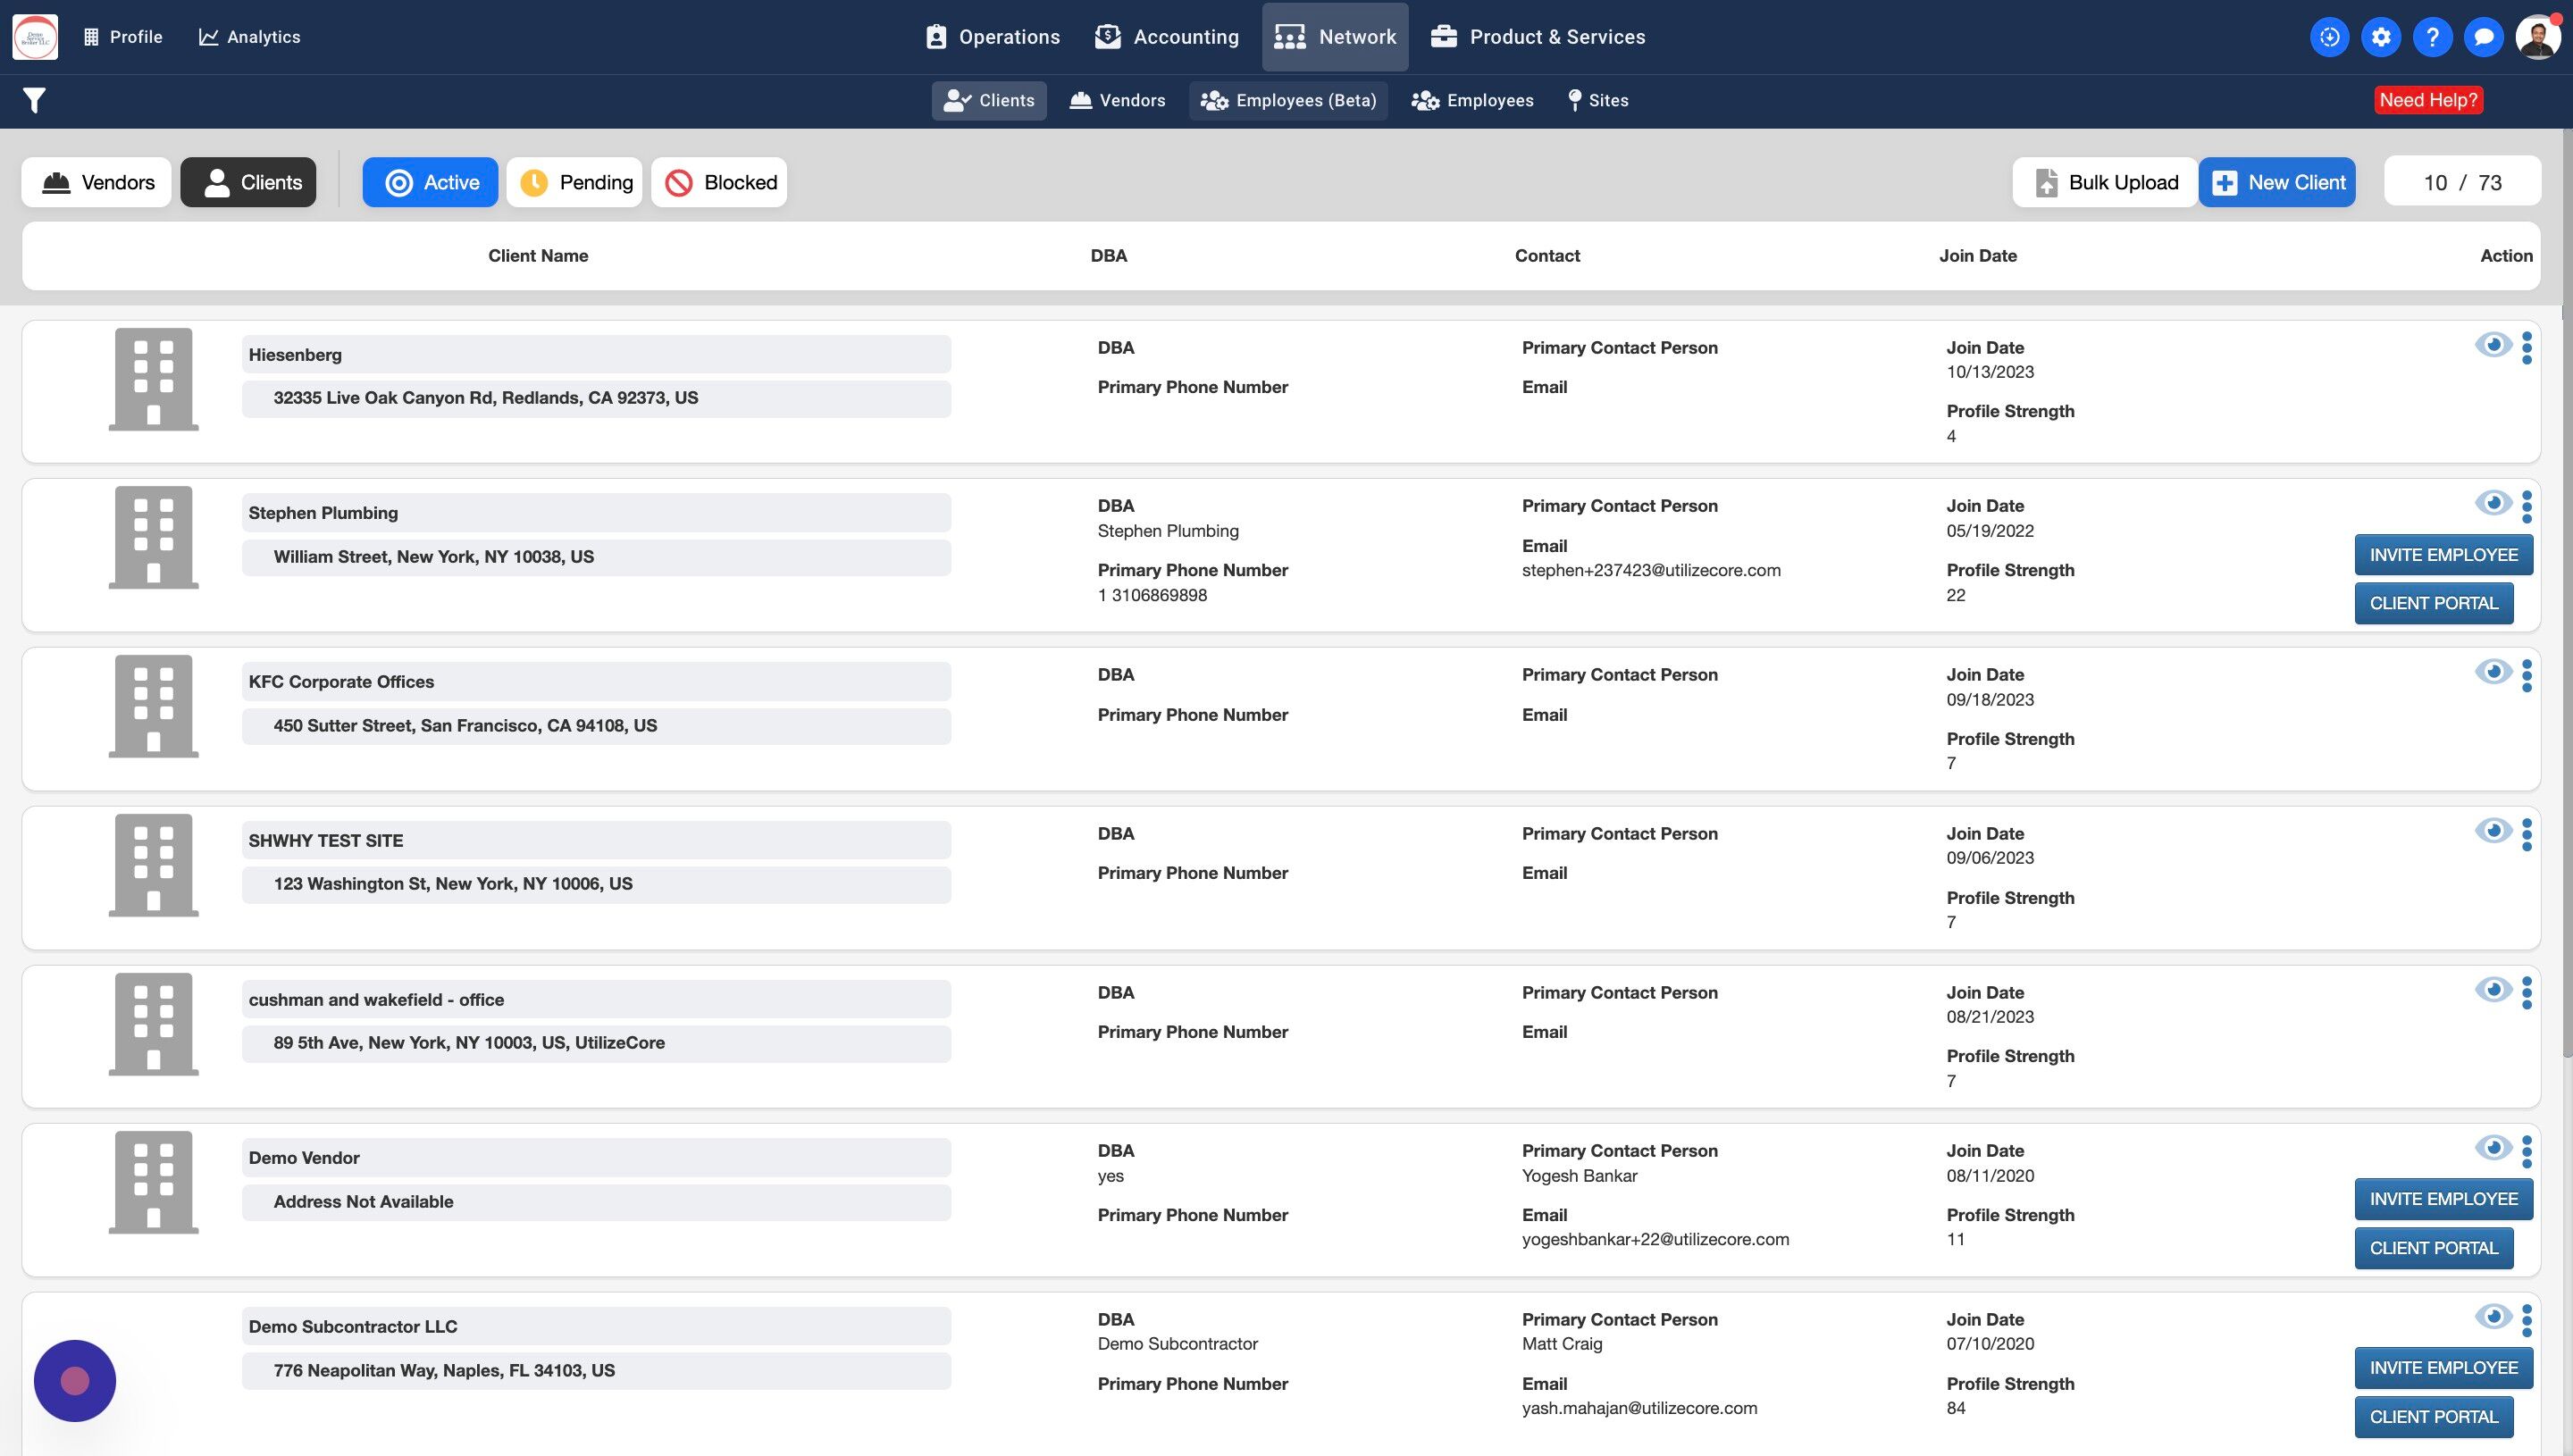Click the purple floating chat bubble
The width and height of the screenshot is (2573, 1456).
75,1380
